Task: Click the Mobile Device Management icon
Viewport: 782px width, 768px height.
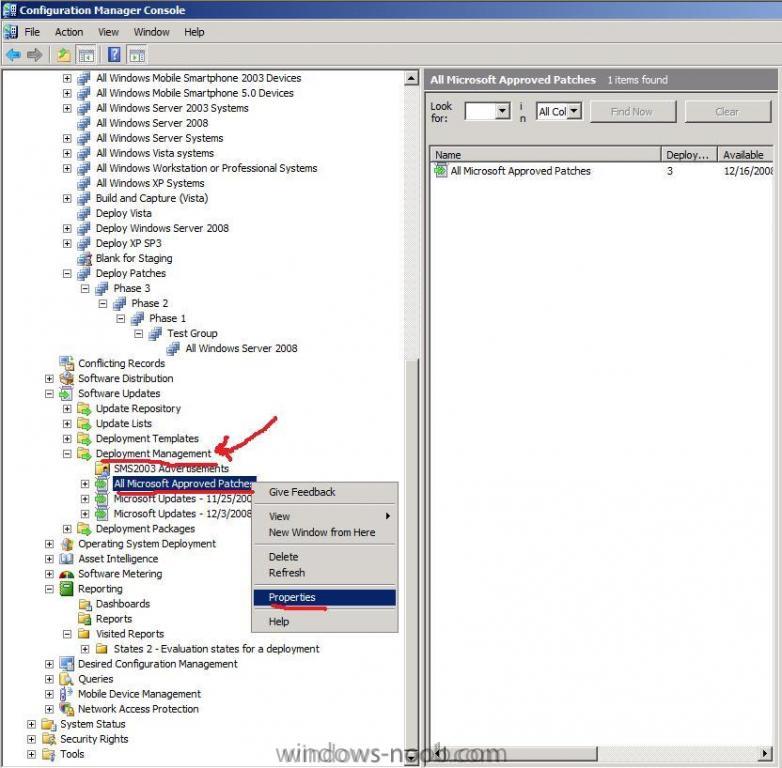Action: coord(66,694)
